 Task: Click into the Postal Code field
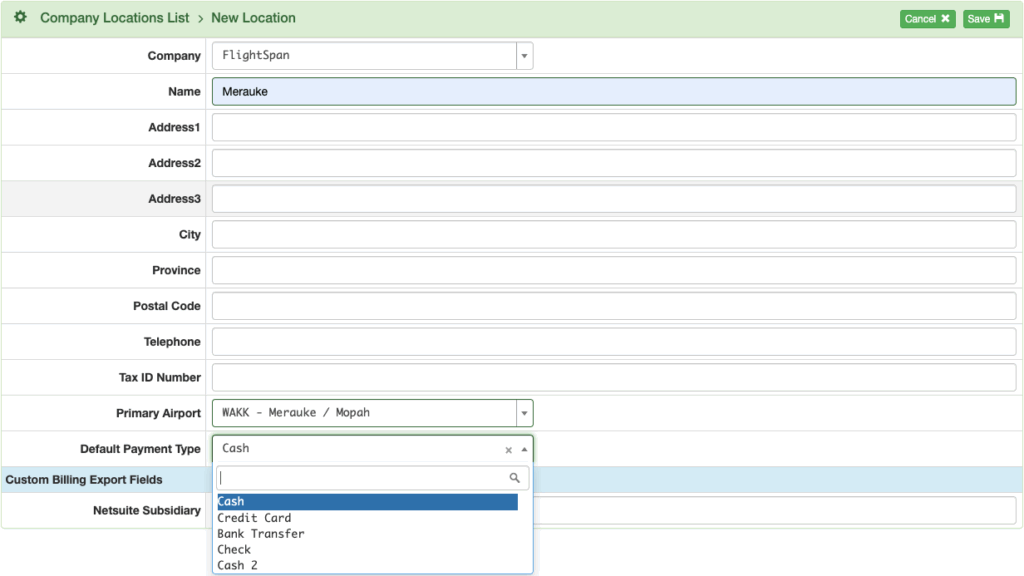click(x=614, y=306)
